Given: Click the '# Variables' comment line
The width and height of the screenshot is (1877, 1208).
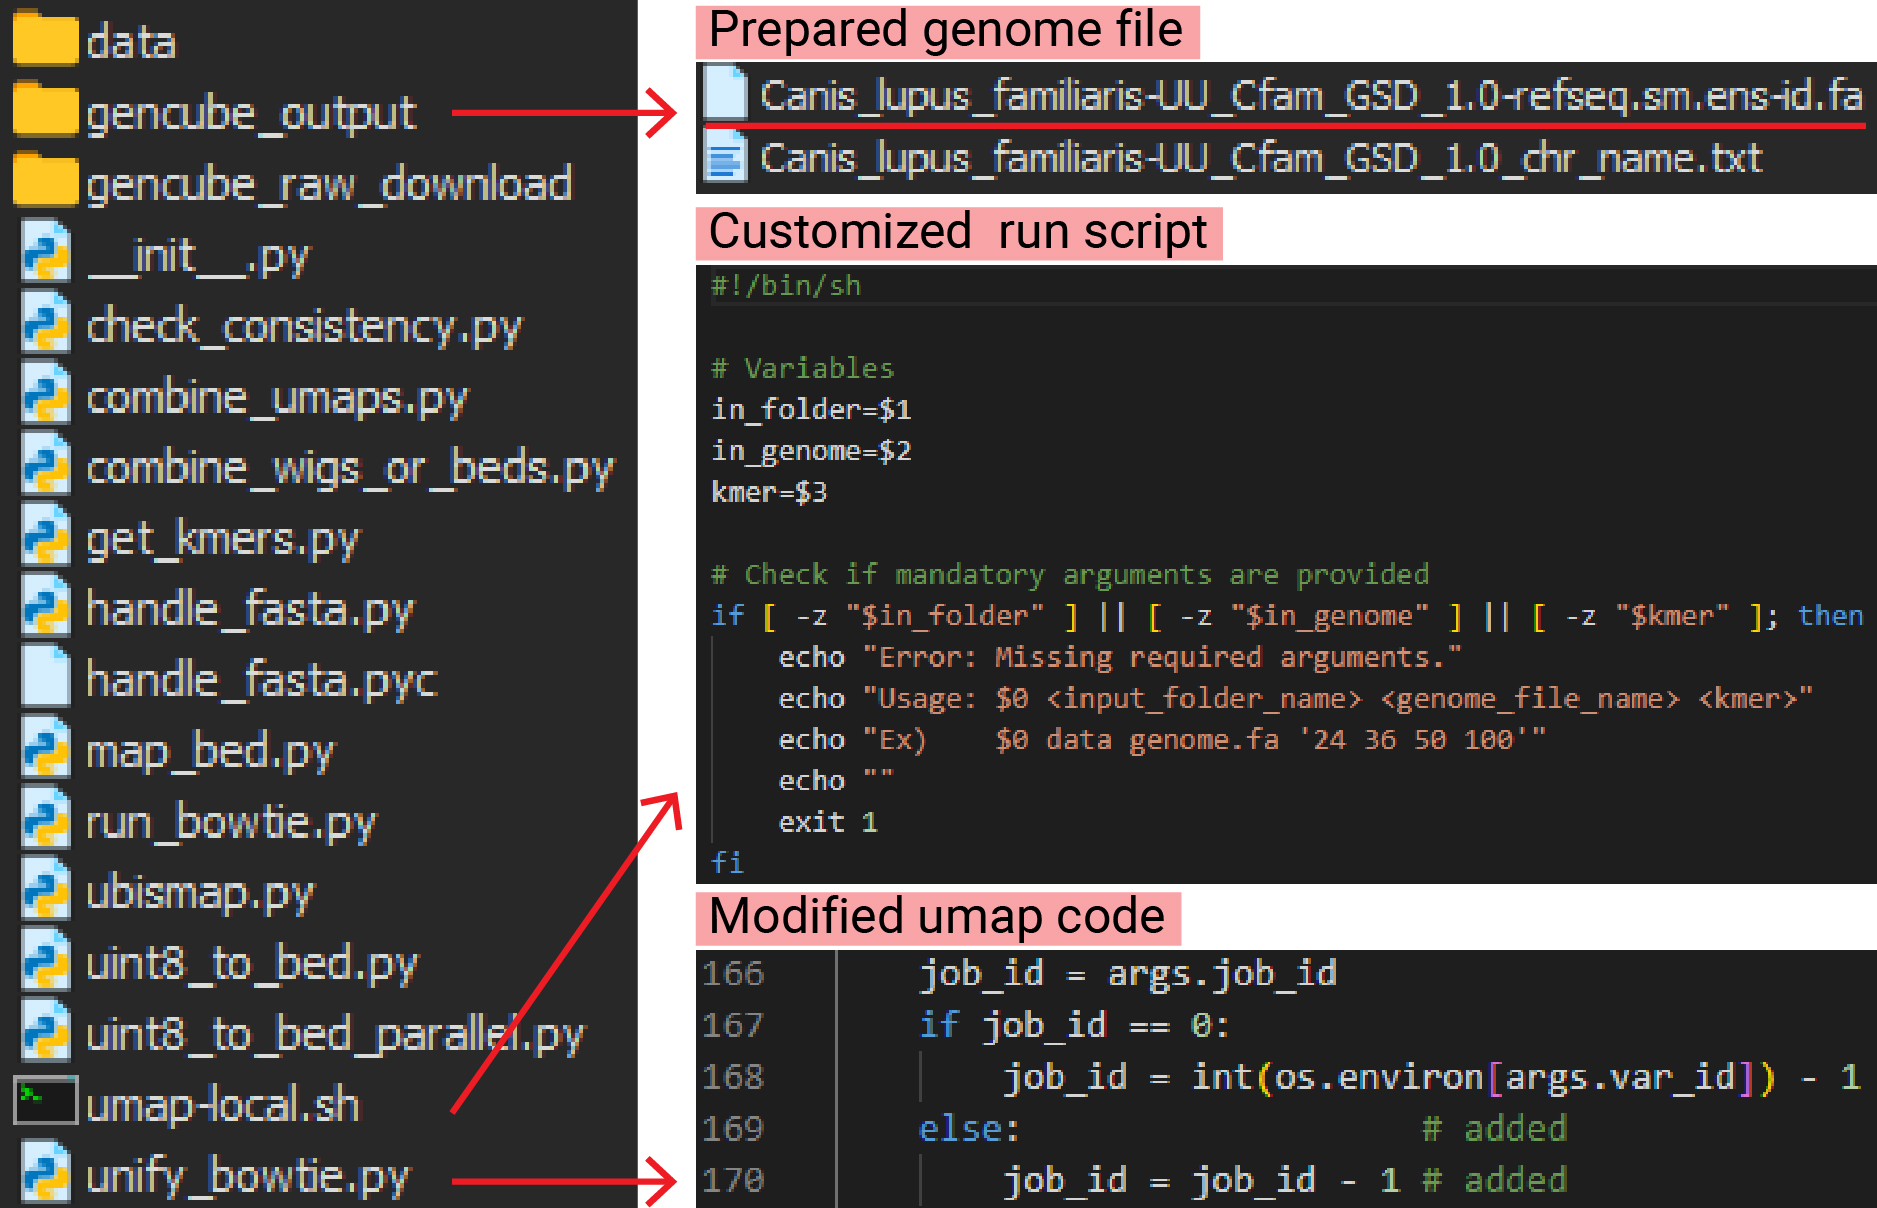Looking at the screenshot, I should tap(802, 368).
